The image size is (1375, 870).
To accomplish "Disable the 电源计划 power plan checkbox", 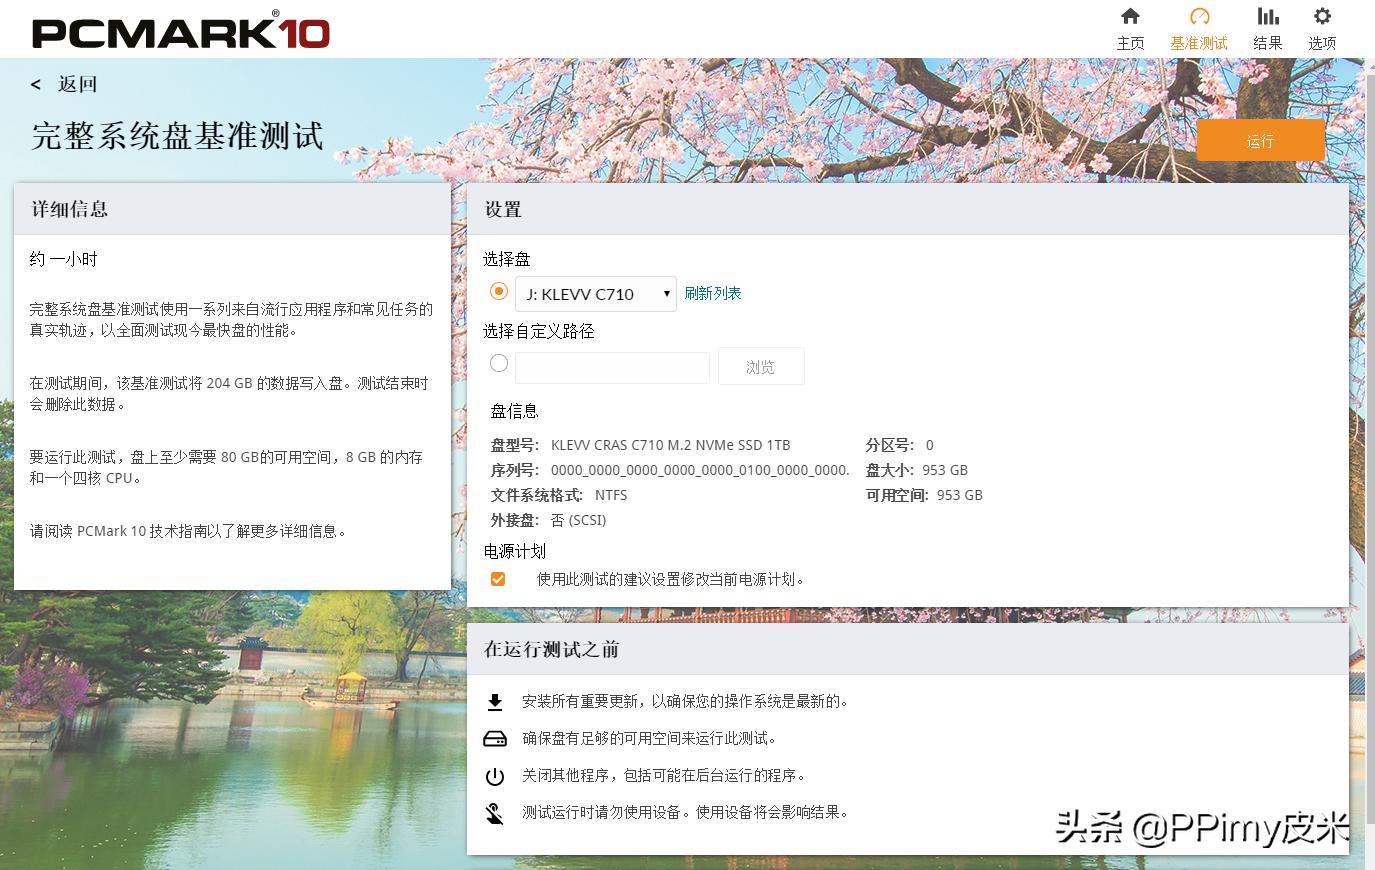I will tap(497, 578).
